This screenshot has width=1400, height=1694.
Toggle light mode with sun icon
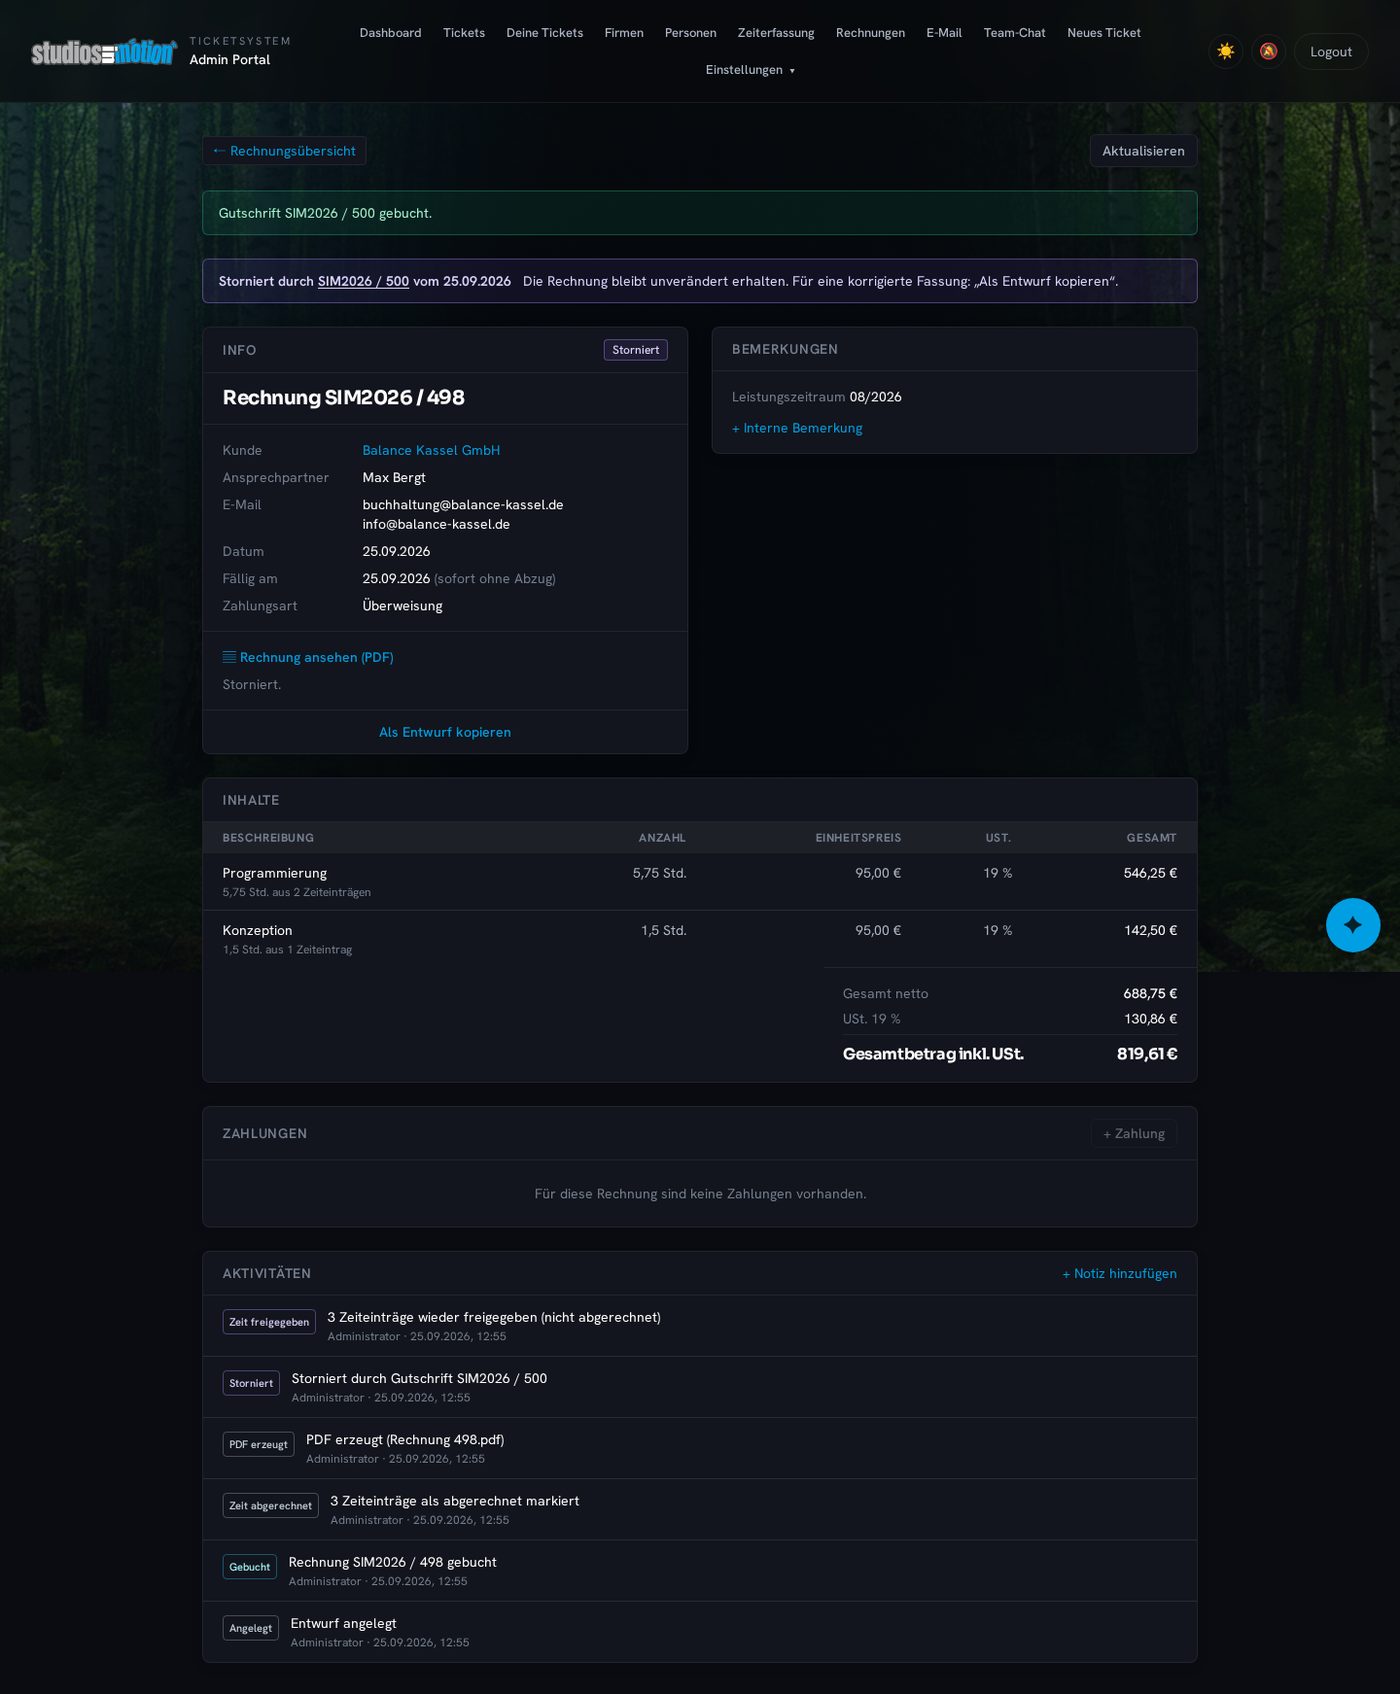click(1225, 51)
